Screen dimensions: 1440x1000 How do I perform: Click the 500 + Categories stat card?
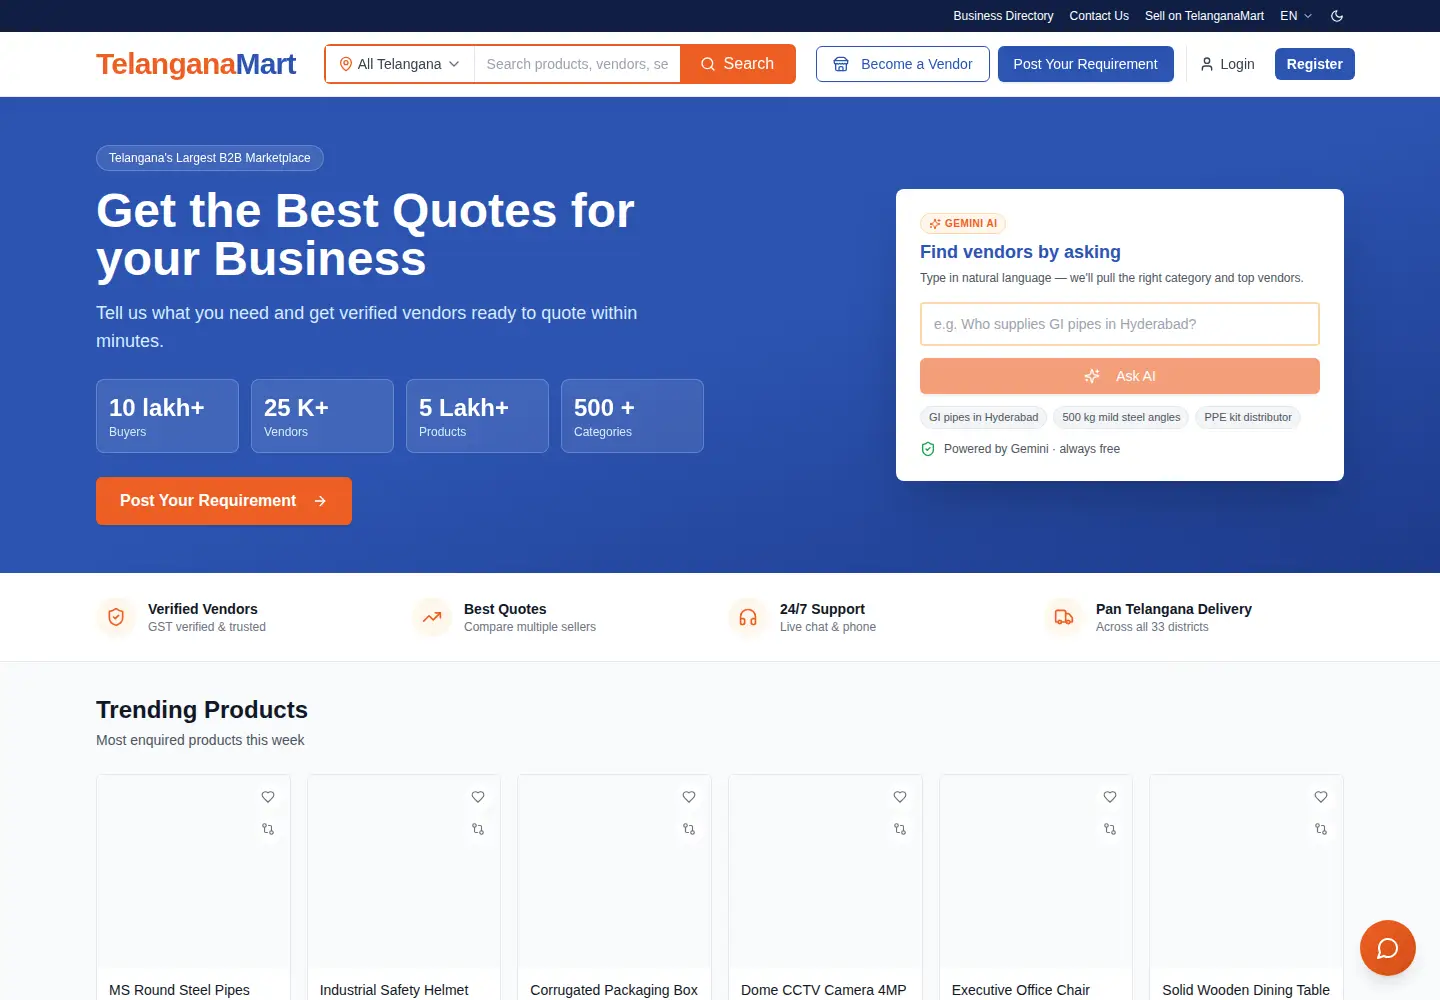632,416
